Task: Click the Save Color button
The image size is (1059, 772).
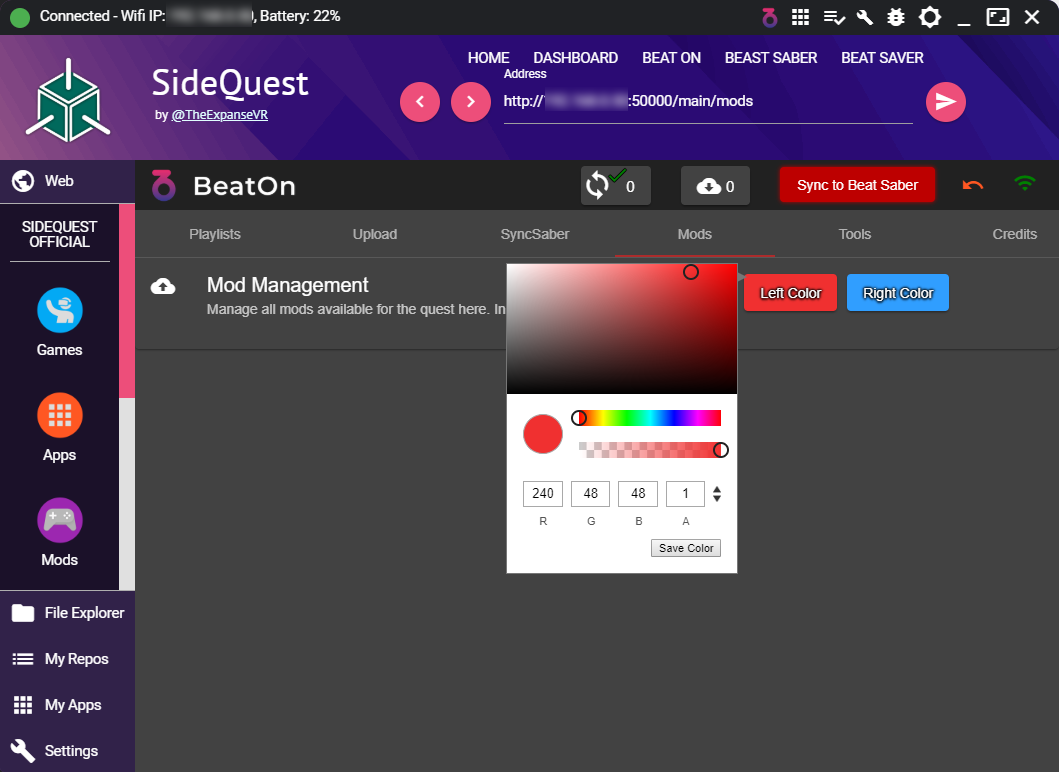Action: point(686,548)
